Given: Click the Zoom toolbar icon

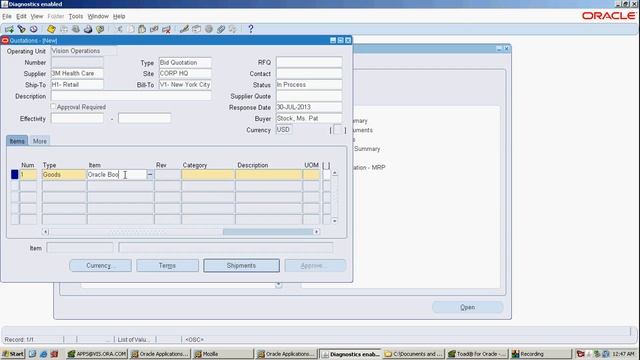Looking at the screenshot, I should pos(197,29).
